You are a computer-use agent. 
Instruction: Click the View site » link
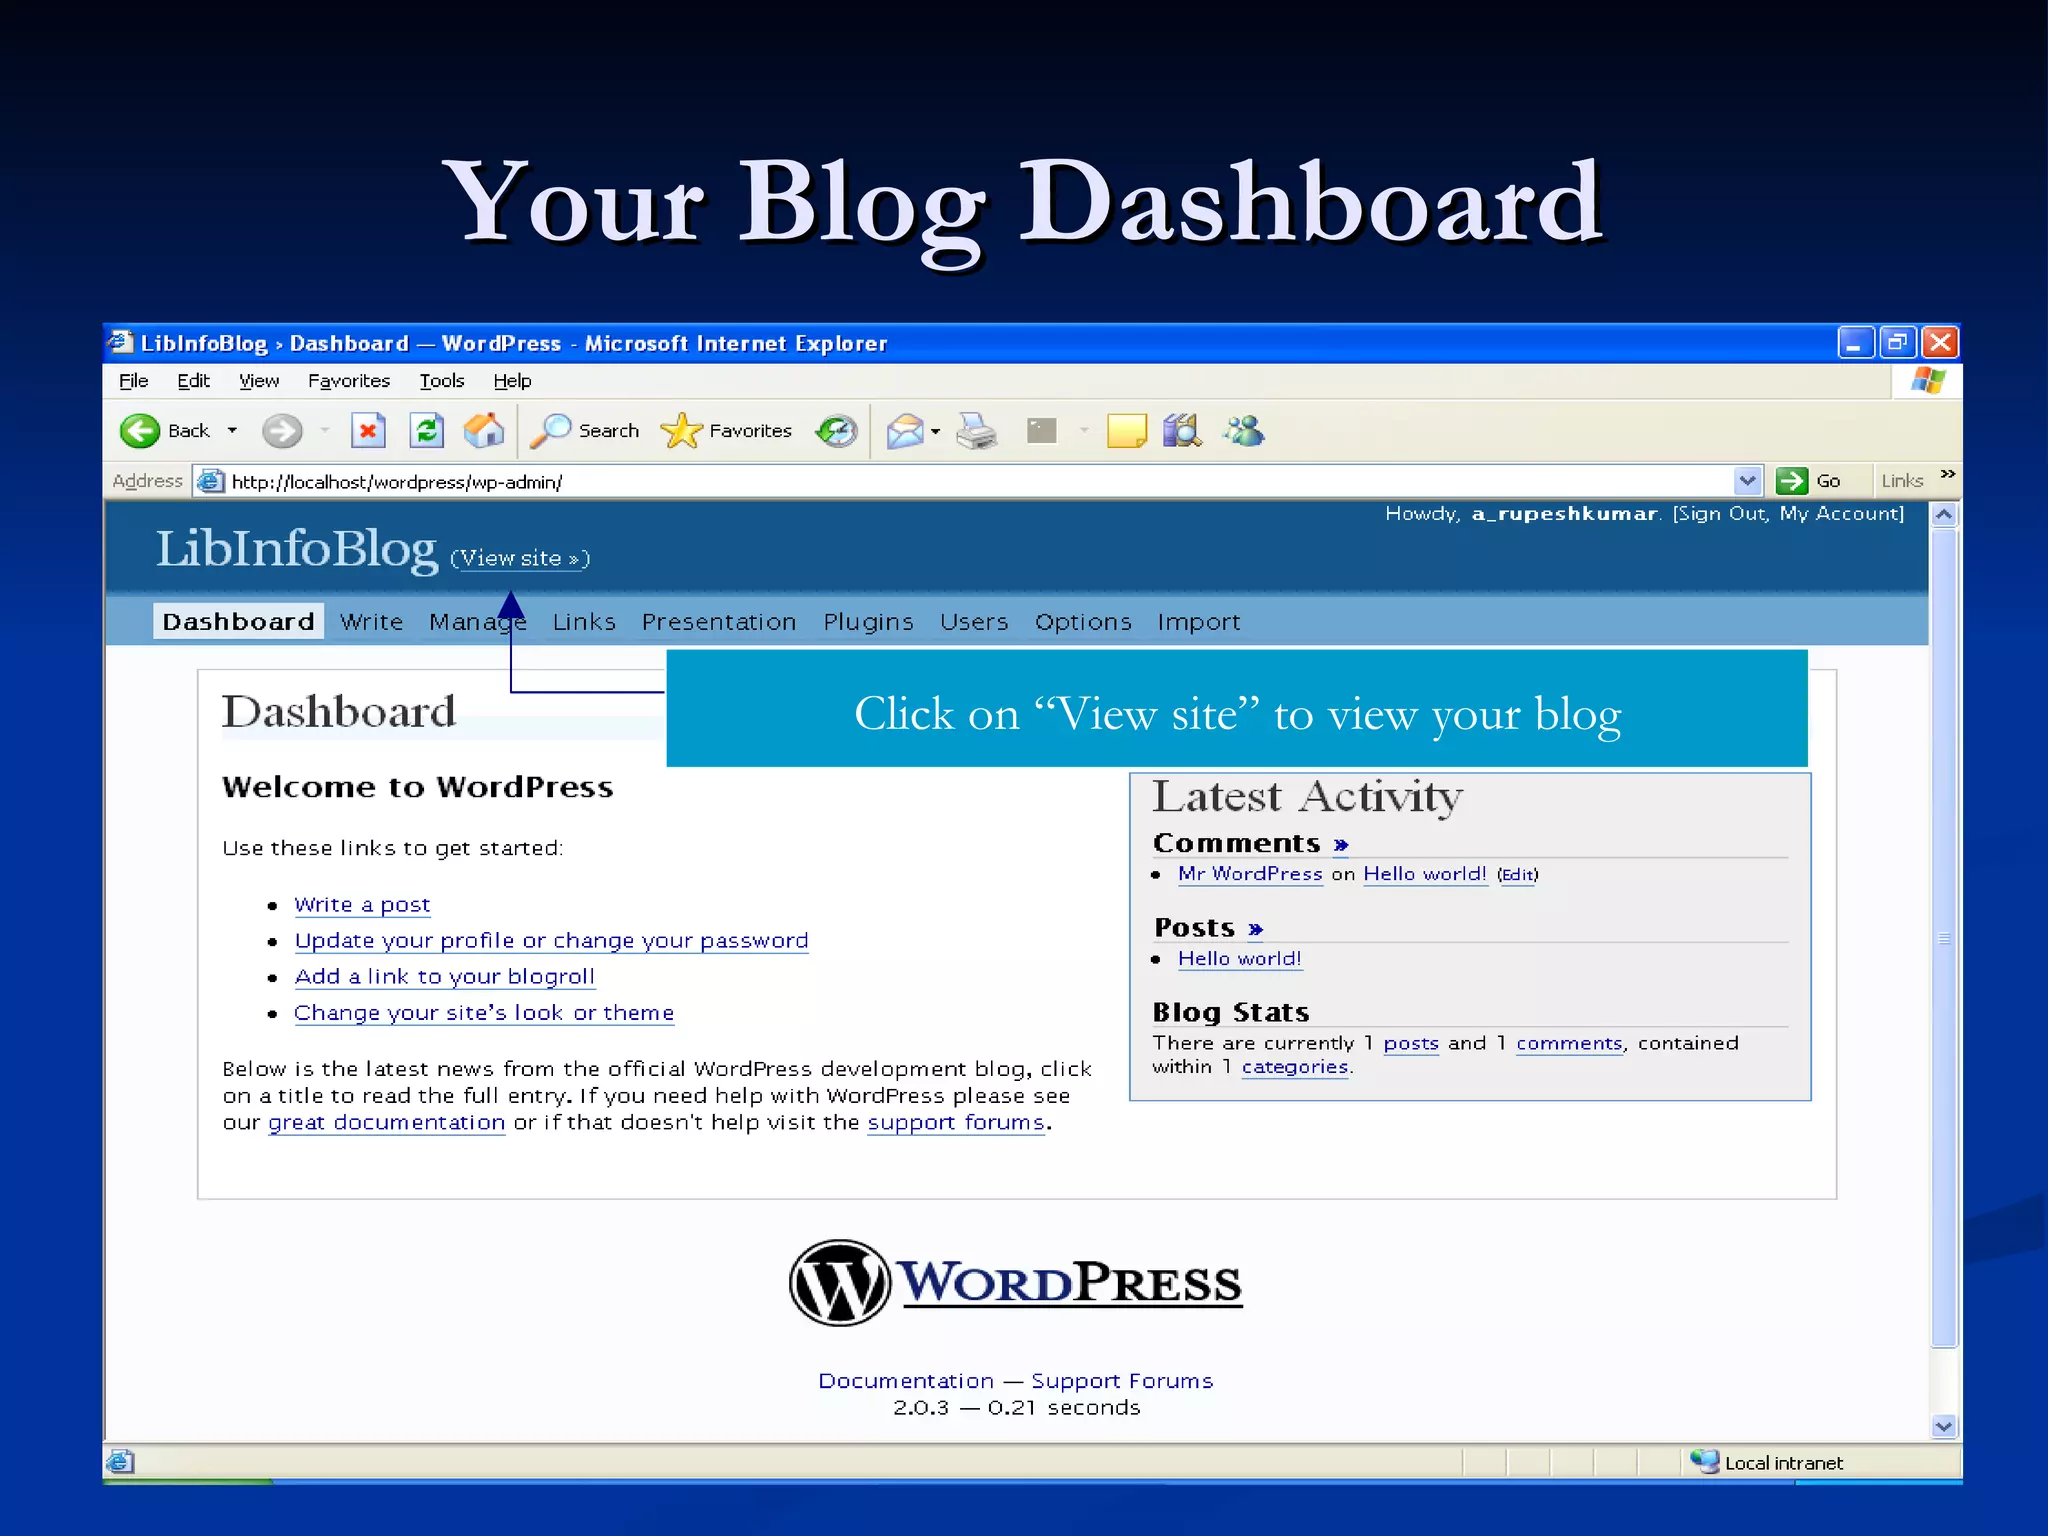tap(520, 558)
